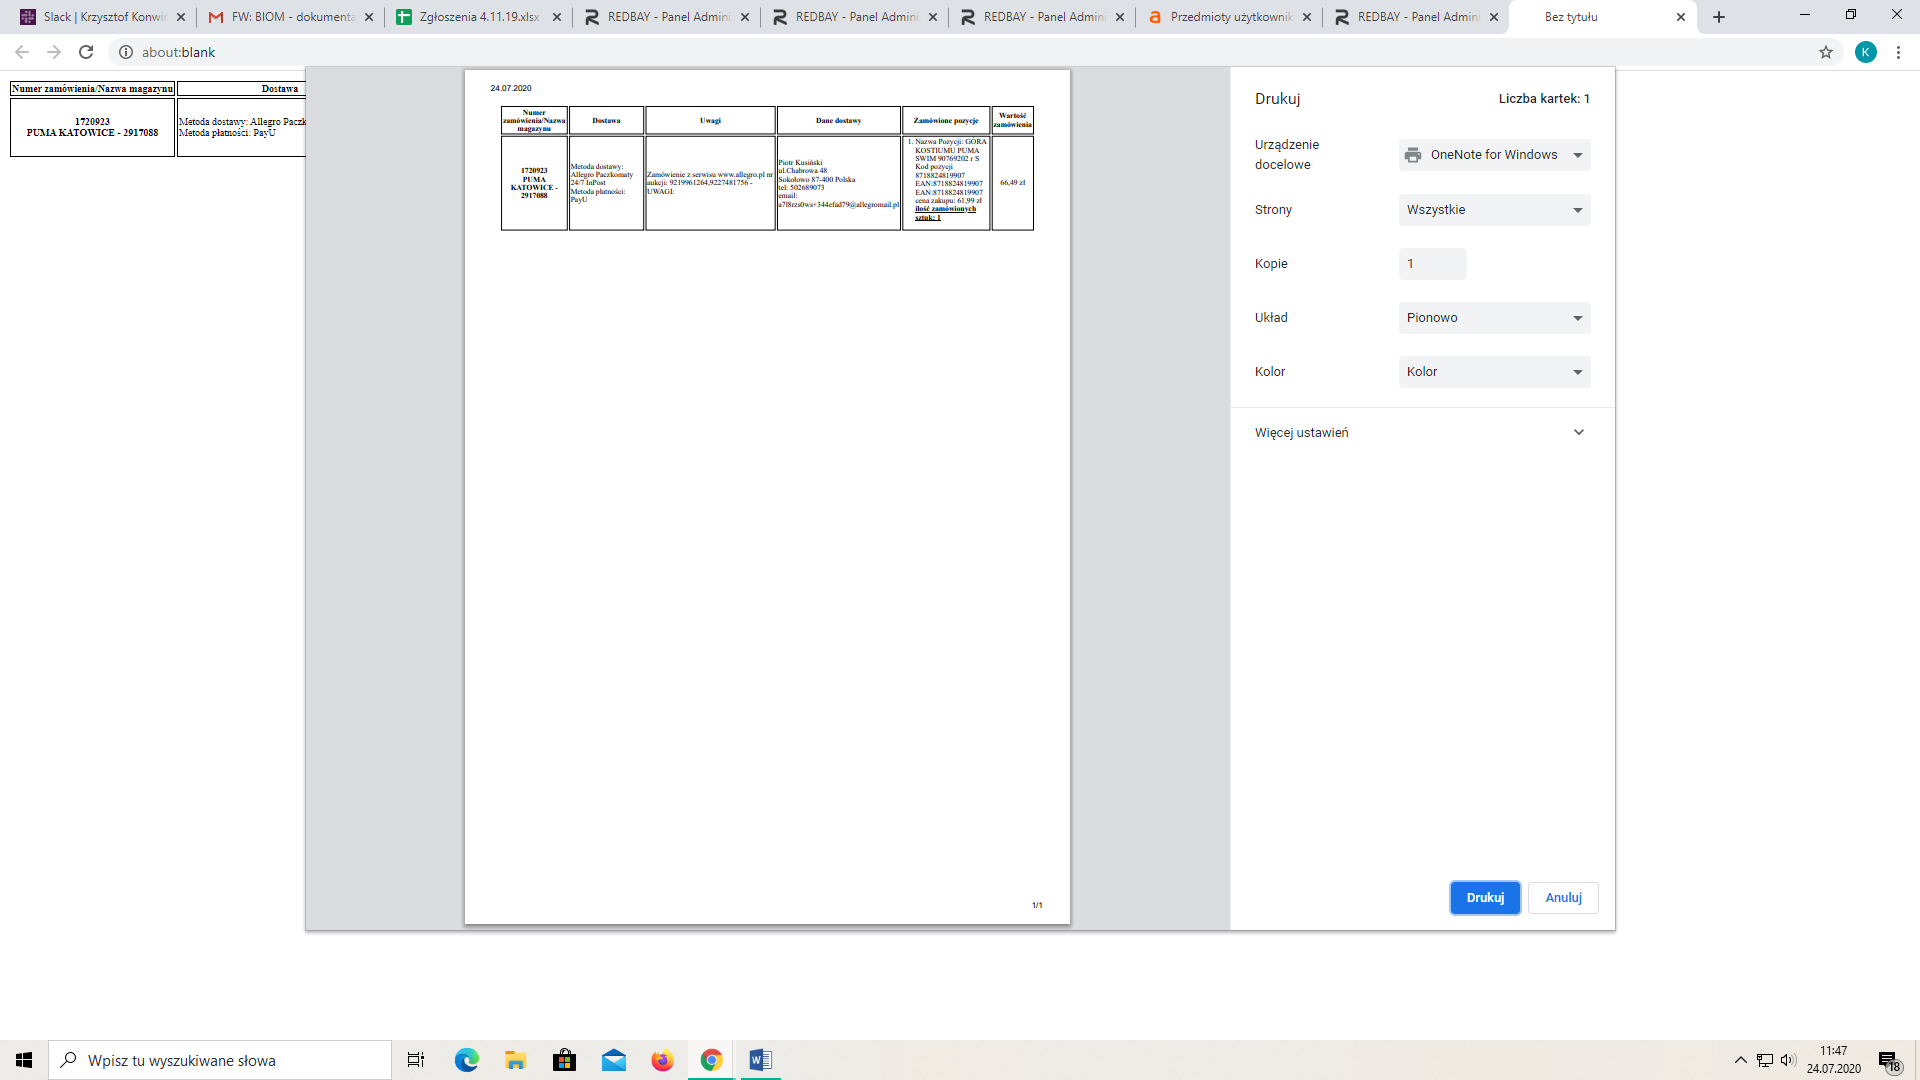Open File Explorer from taskbar

tap(515, 1060)
